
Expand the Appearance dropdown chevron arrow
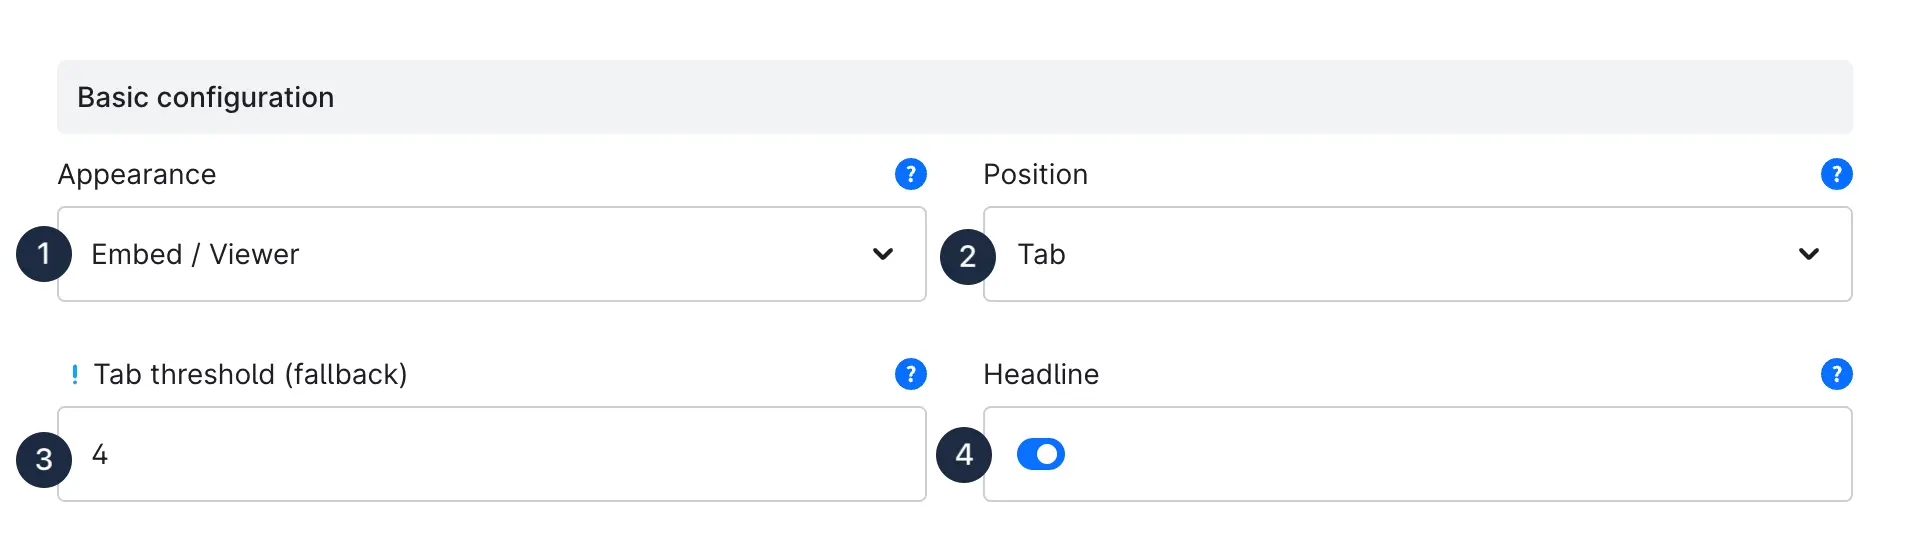pyautogui.click(x=882, y=254)
